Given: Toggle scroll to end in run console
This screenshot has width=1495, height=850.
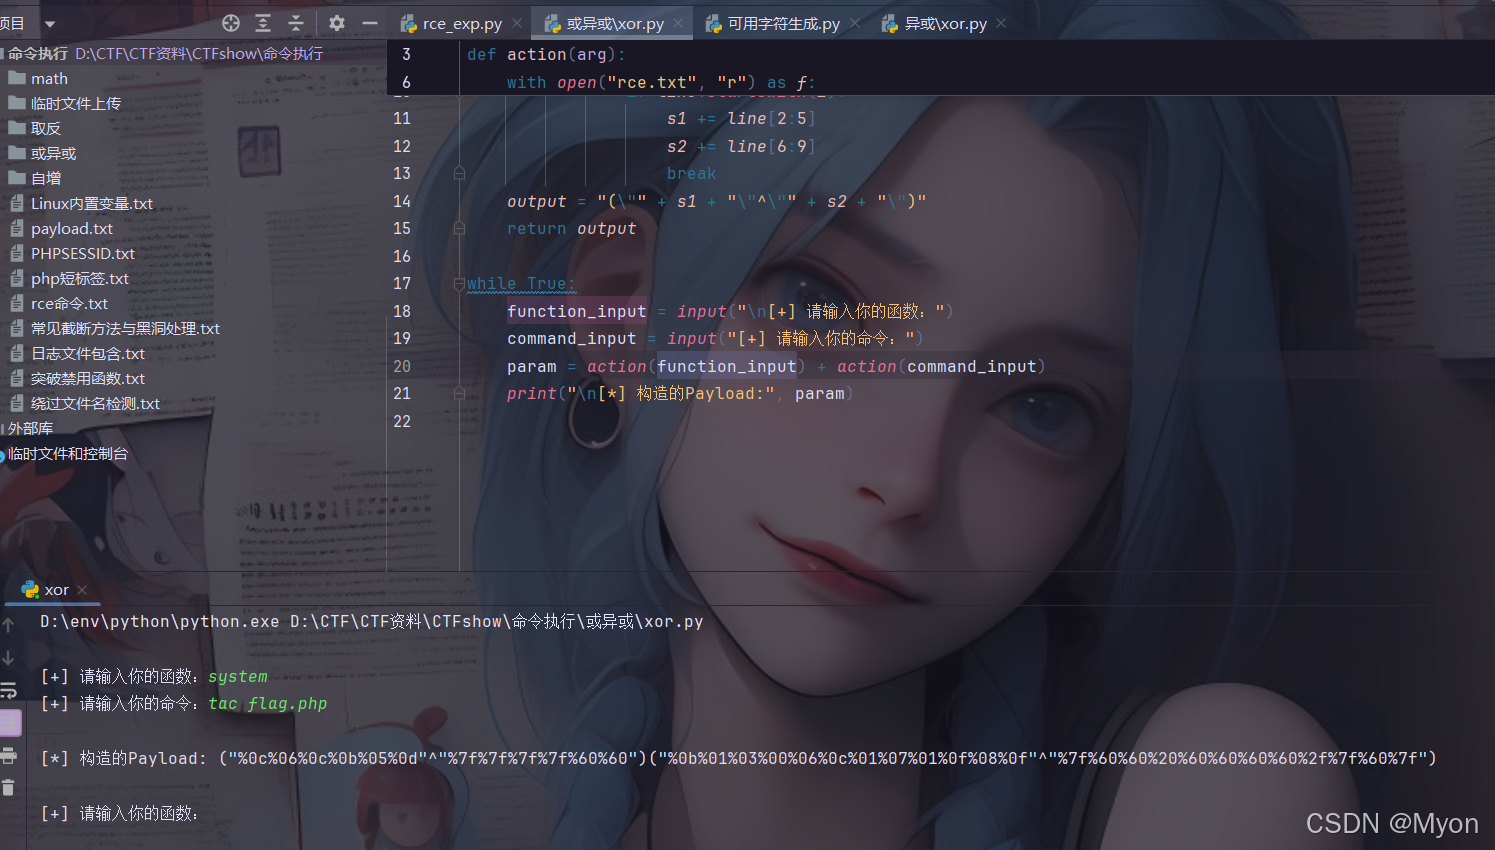Looking at the screenshot, I should (9, 722).
